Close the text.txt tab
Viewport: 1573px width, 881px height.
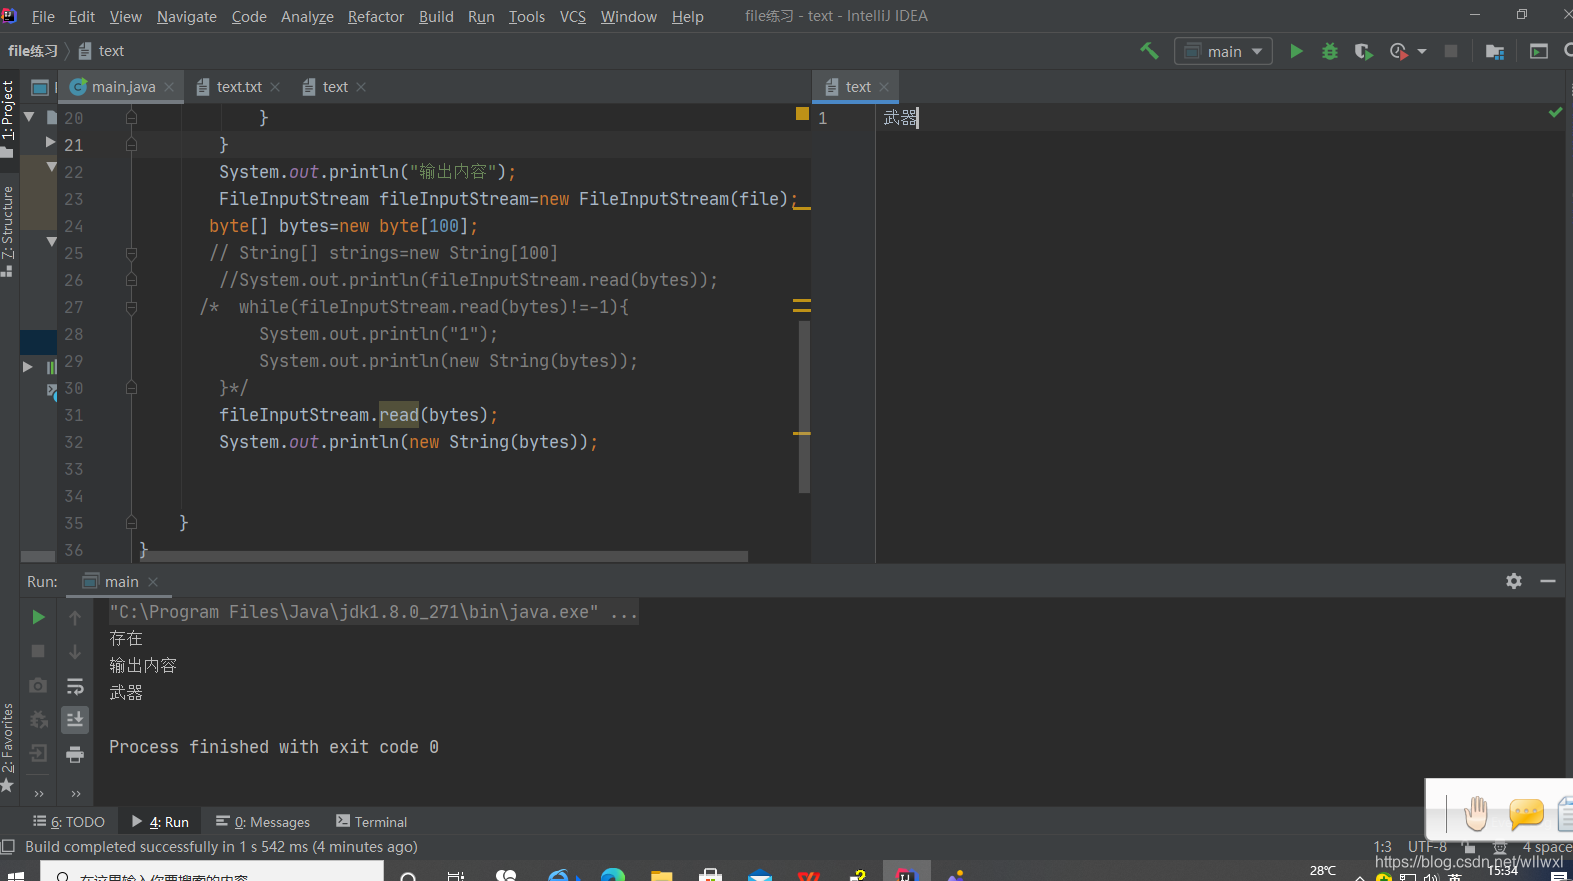click(x=275, y=87)
